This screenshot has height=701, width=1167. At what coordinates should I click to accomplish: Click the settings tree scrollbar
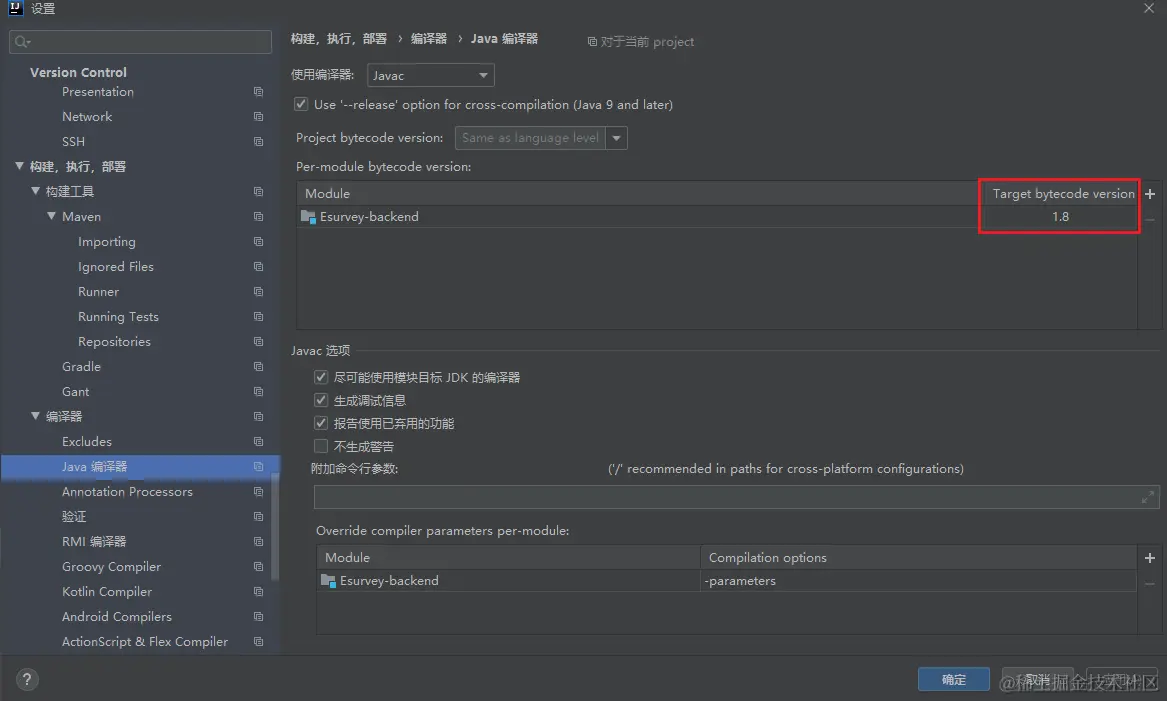point(275,527)
